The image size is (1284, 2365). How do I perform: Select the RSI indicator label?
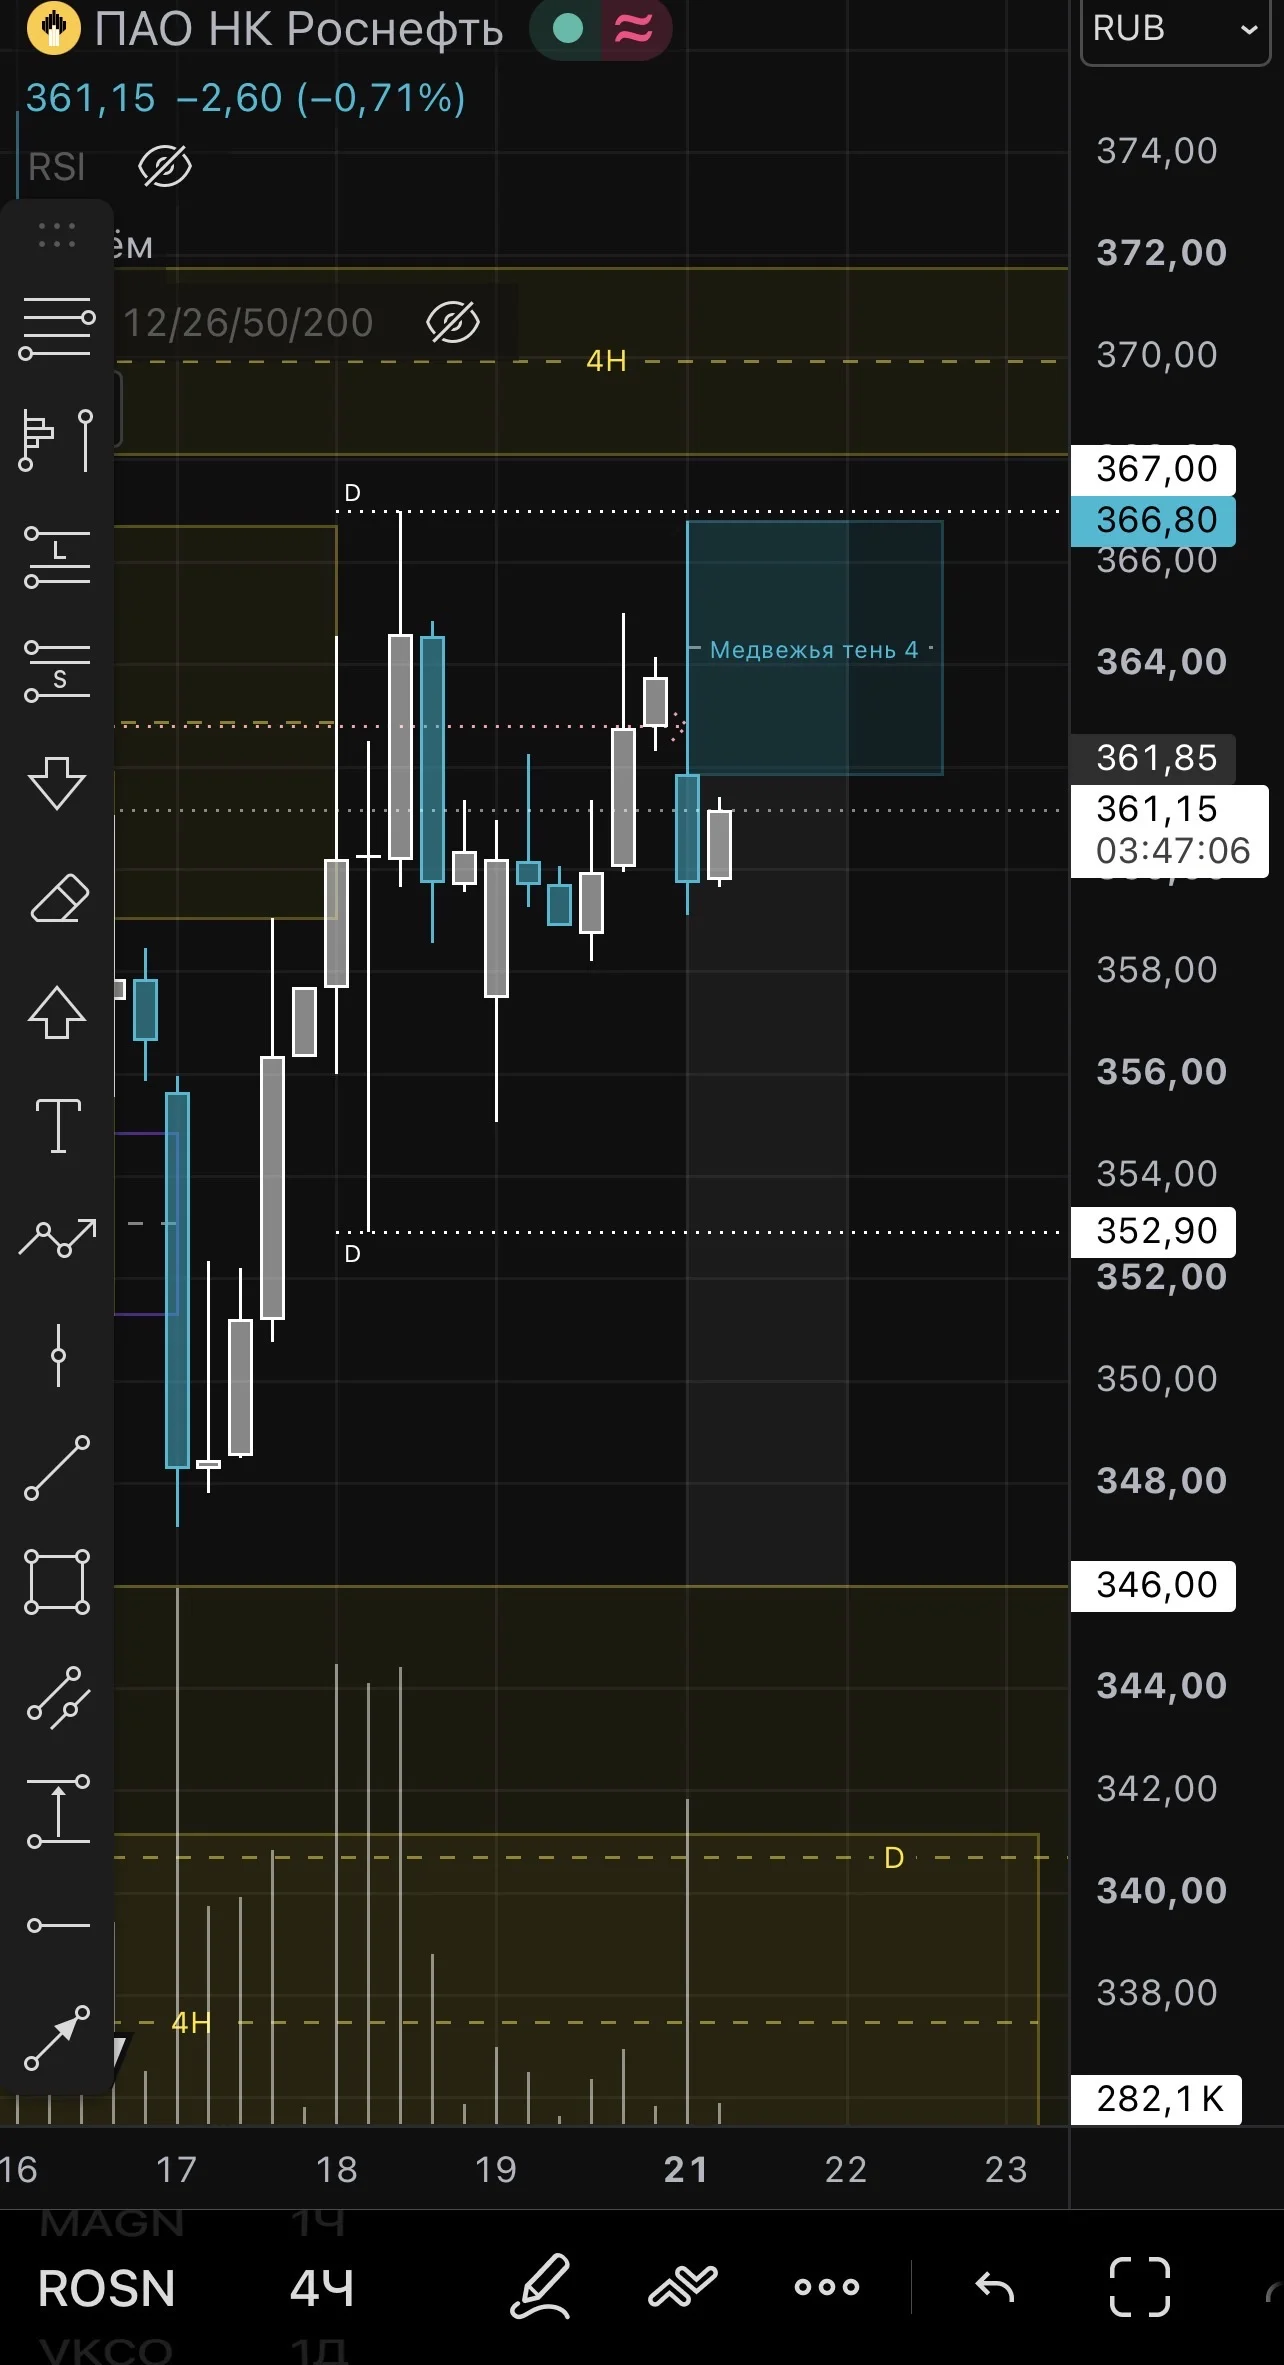(57, 167)
